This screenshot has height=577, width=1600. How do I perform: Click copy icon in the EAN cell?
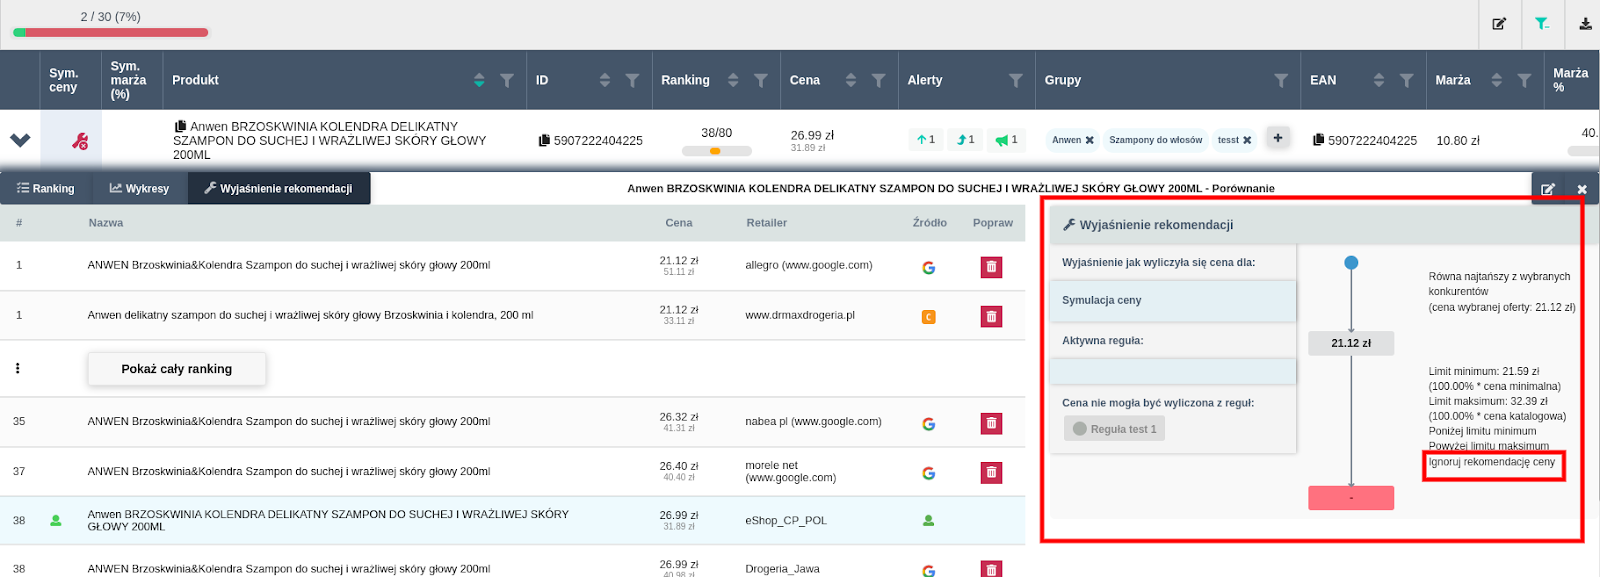point(1319,140)
